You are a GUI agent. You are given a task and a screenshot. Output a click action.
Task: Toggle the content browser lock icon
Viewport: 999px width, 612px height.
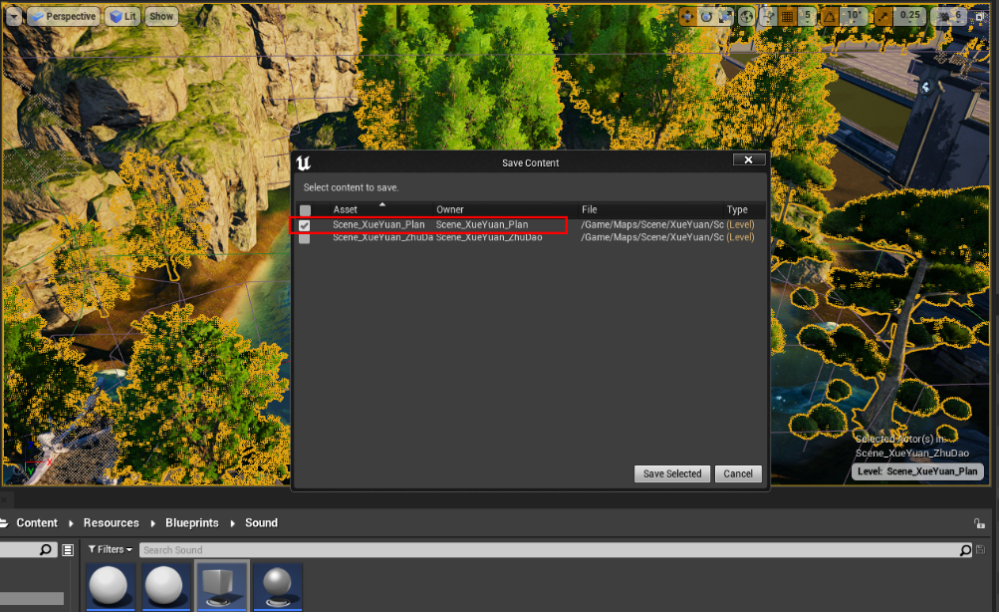(979, 523)
